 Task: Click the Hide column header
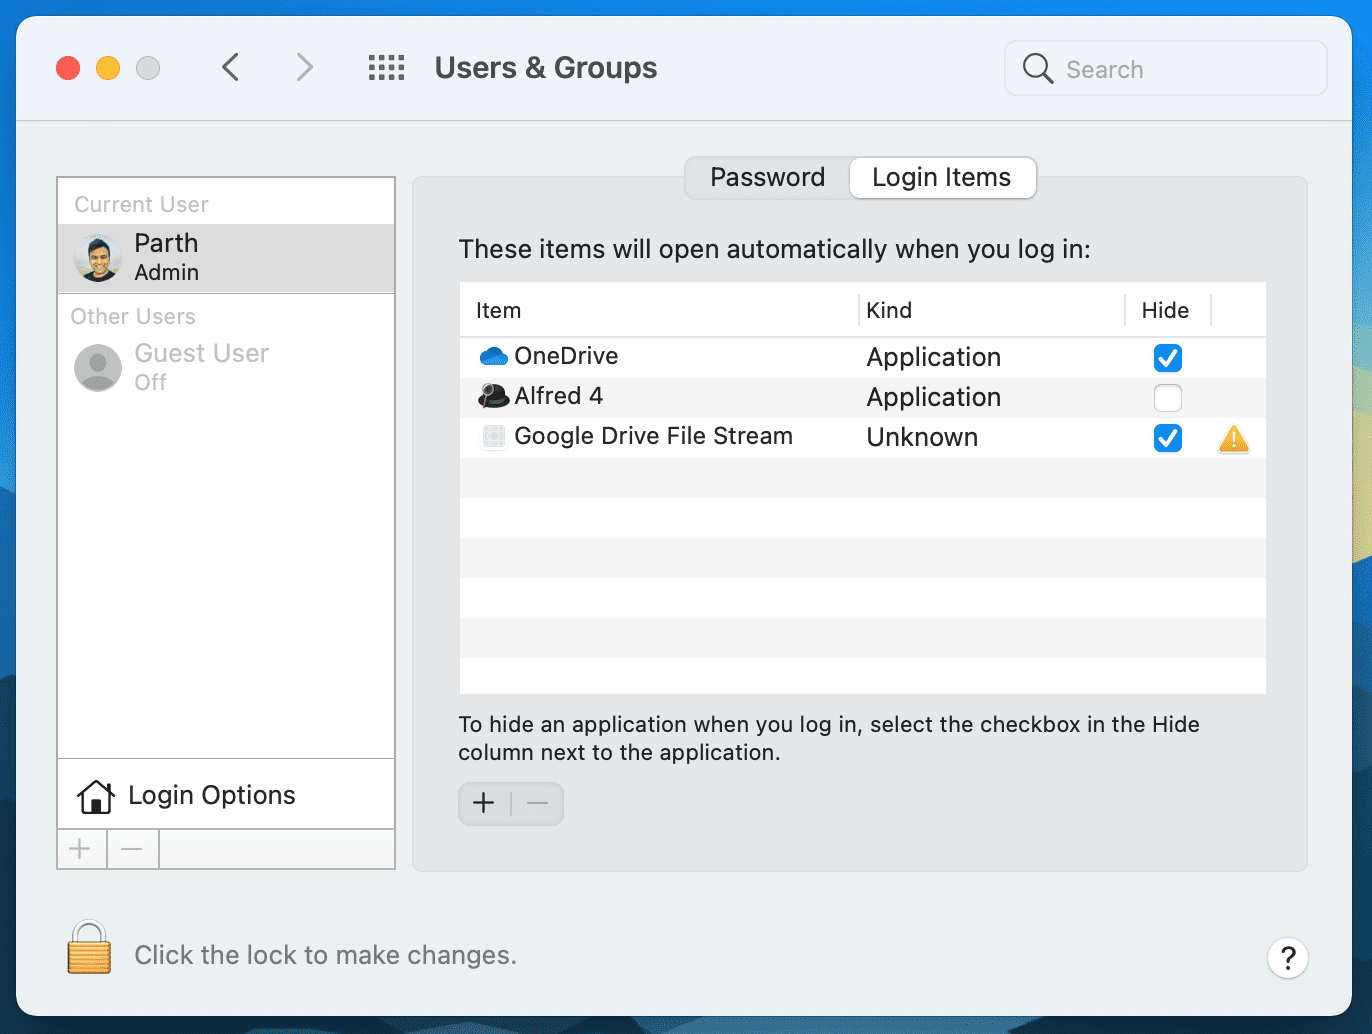point(1167,310)
